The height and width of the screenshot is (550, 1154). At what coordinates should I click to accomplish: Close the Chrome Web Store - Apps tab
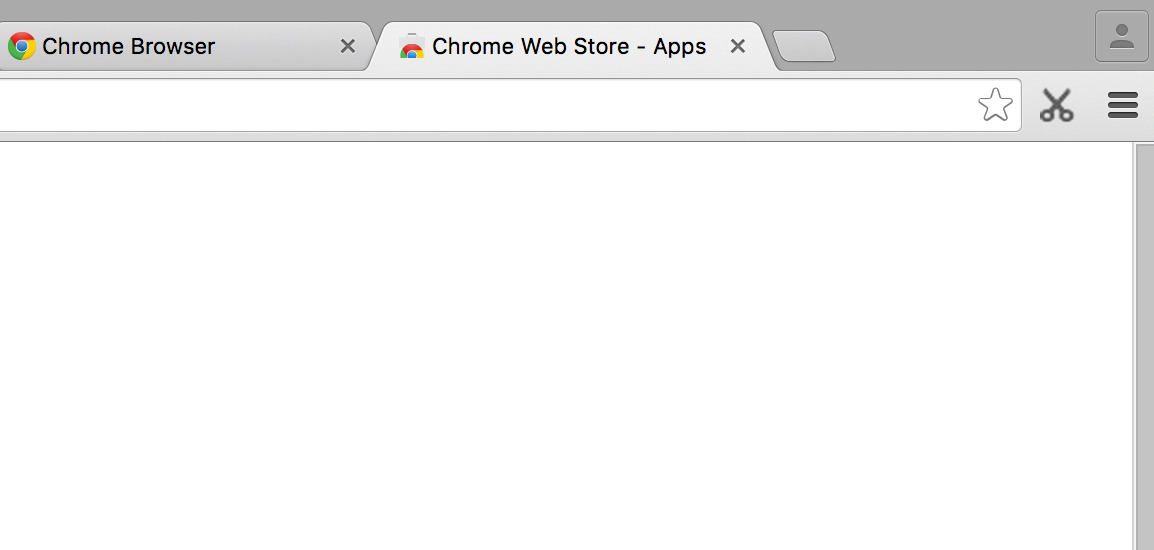coord(738,46)
